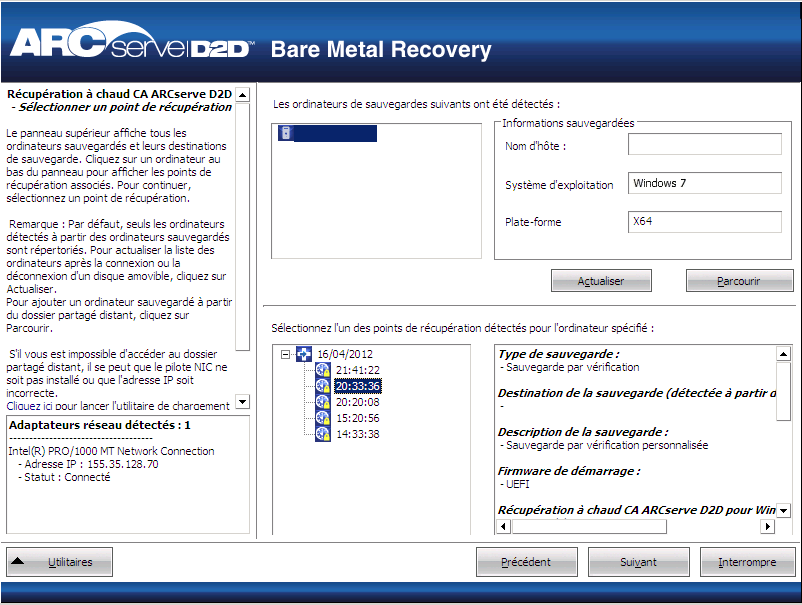
Task: Open the Utilitaires menu button
Action: click(x=59, y=562)
